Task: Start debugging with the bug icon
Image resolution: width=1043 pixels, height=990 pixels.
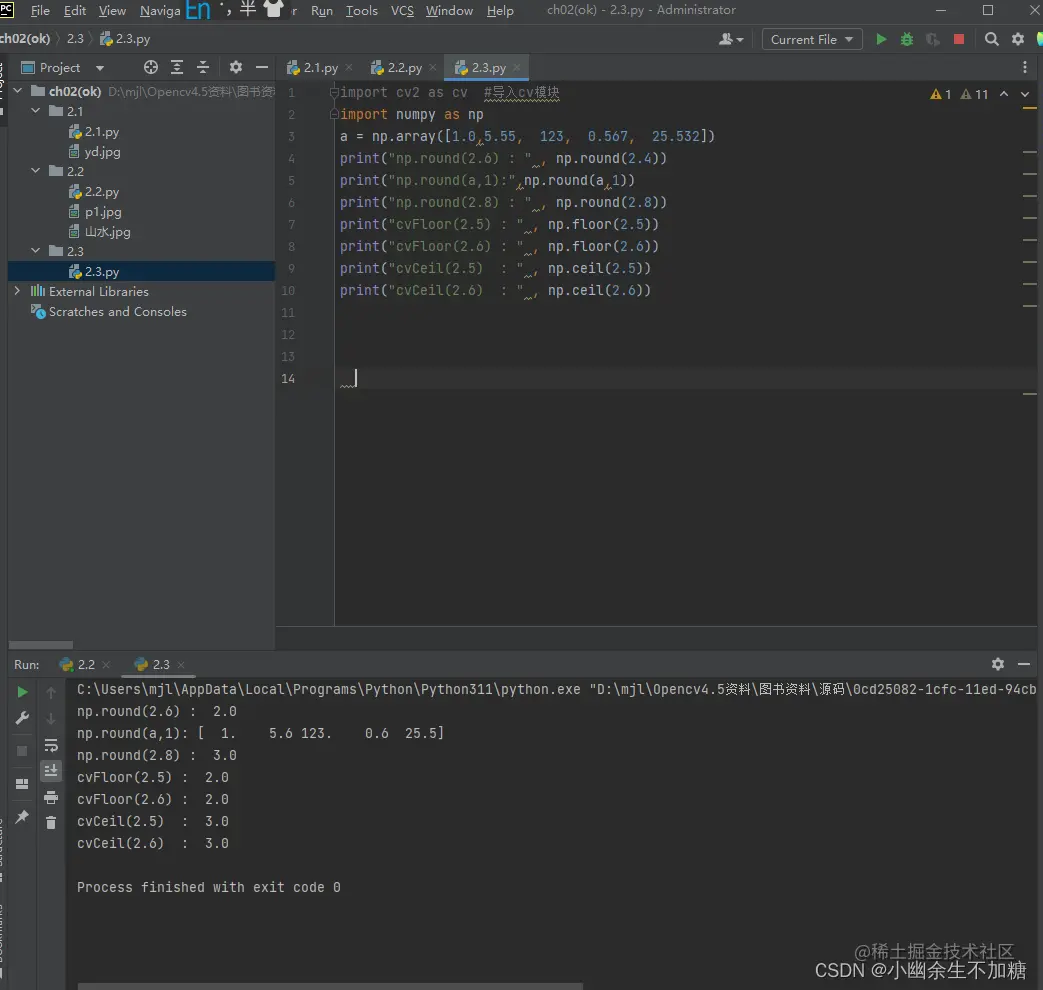Action: click(907, 39)
